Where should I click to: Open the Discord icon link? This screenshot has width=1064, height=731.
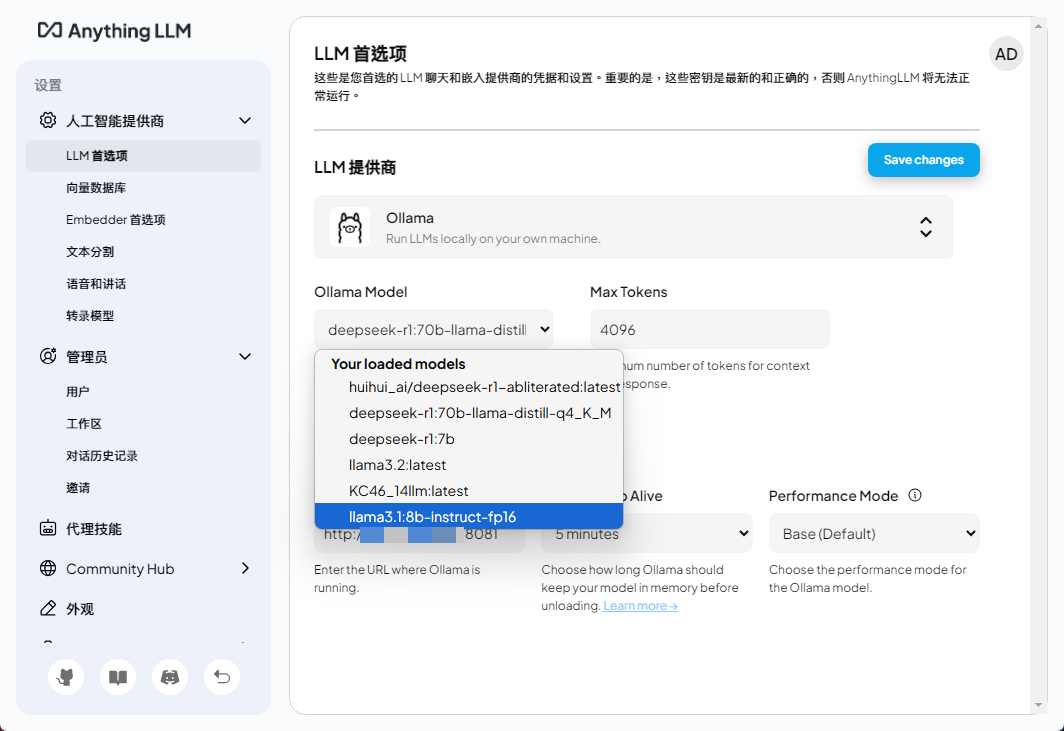[170, 677]
